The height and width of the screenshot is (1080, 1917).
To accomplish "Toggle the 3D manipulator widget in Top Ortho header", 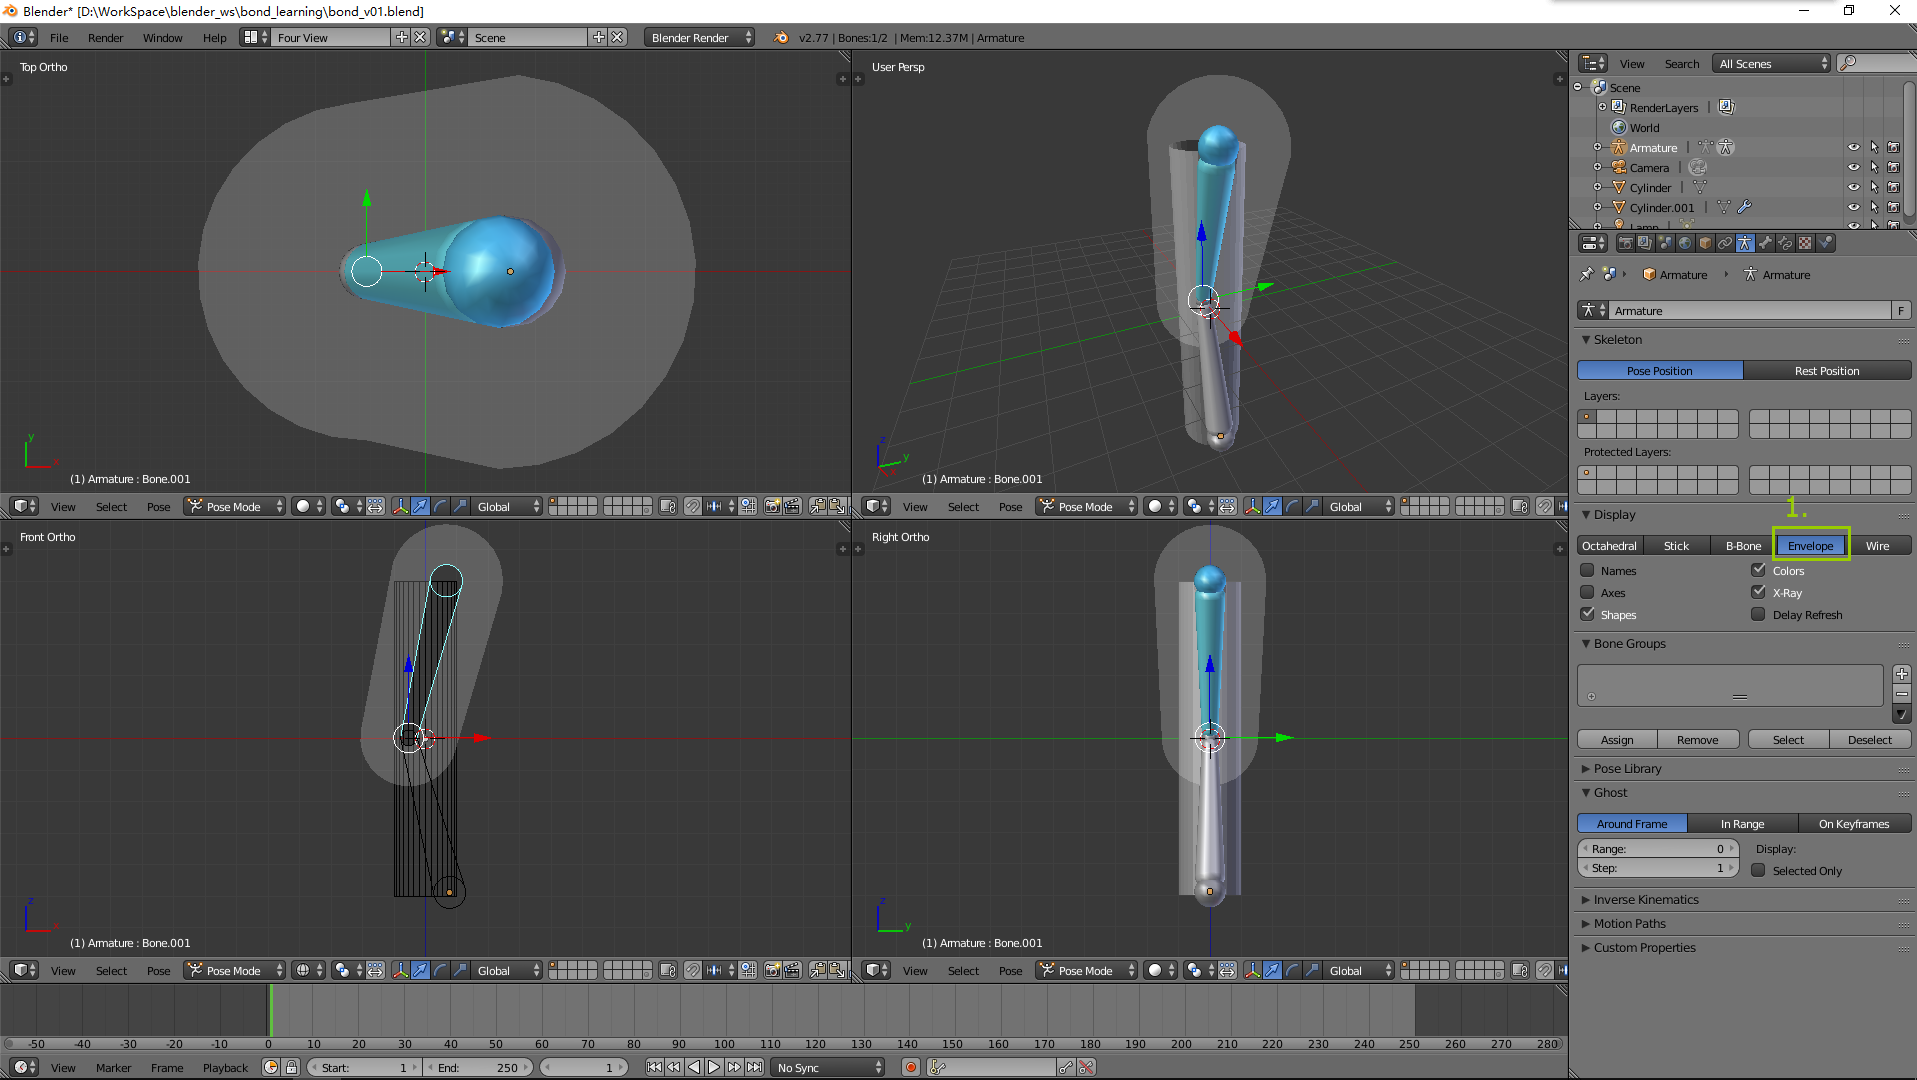I will click(x=400, y=506).
